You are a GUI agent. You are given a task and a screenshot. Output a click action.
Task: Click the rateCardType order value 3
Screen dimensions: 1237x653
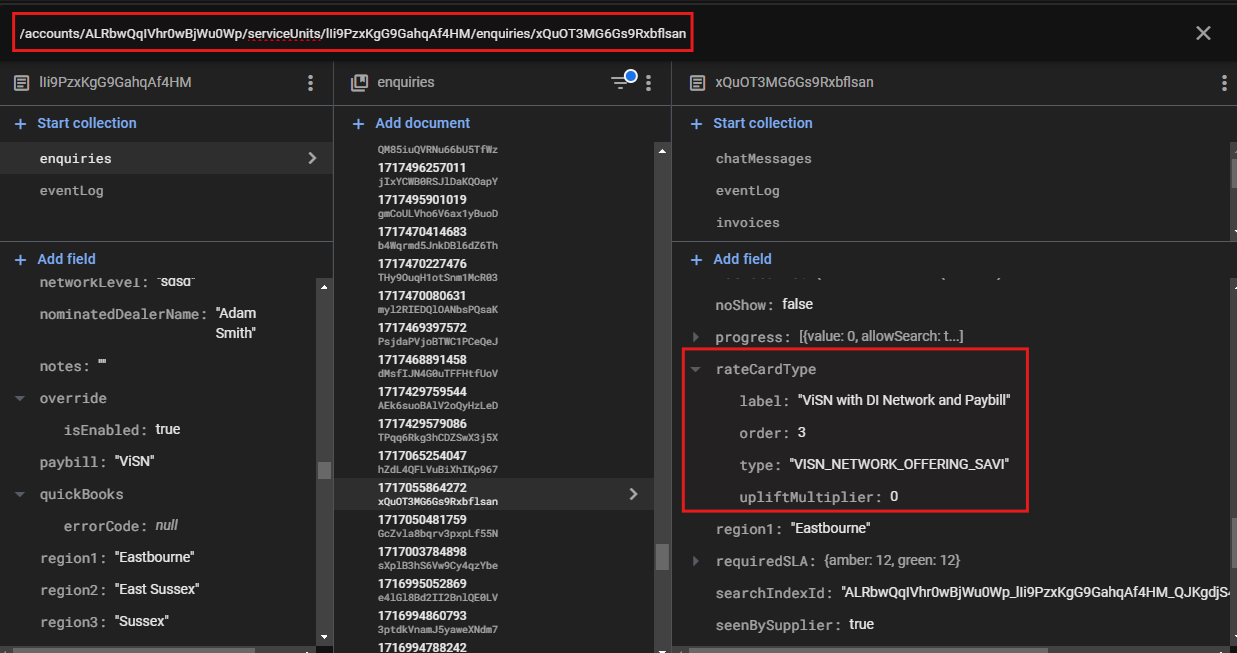[x=802, y=433]
